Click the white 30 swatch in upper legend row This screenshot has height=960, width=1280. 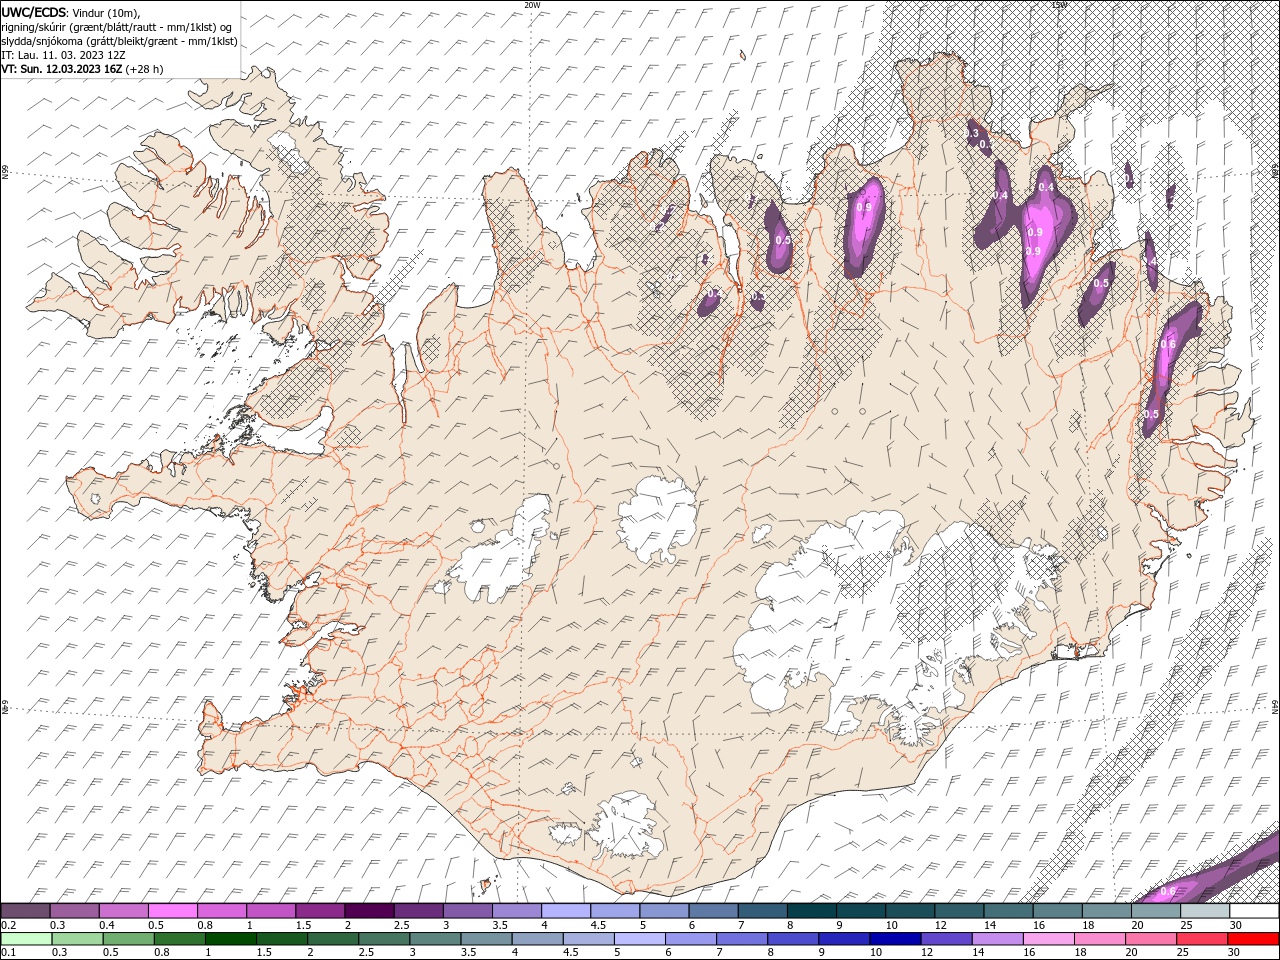click(x=1255, y=911)
